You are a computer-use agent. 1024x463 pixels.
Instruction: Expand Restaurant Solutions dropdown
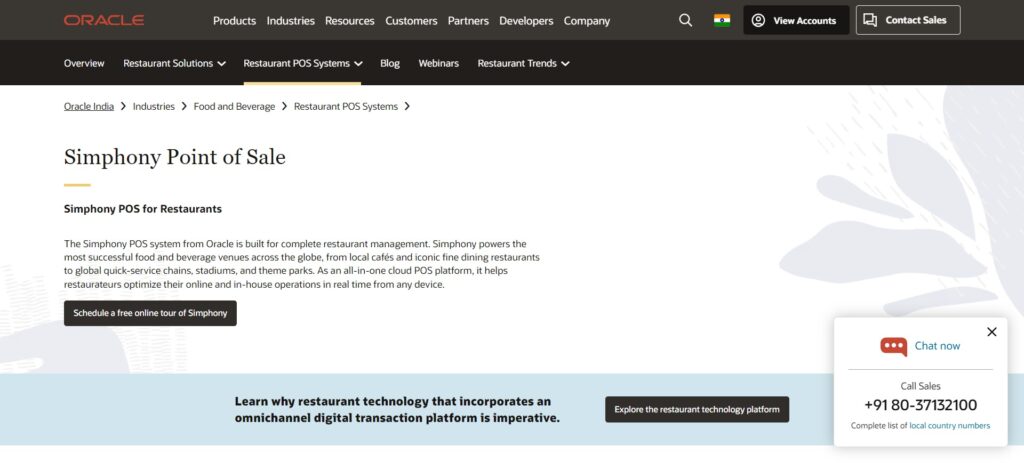(174, 63)
